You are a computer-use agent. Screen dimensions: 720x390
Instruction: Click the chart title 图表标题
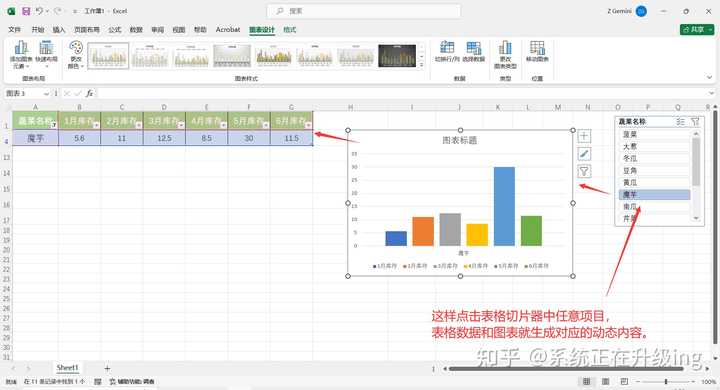[x=460, y=141]
